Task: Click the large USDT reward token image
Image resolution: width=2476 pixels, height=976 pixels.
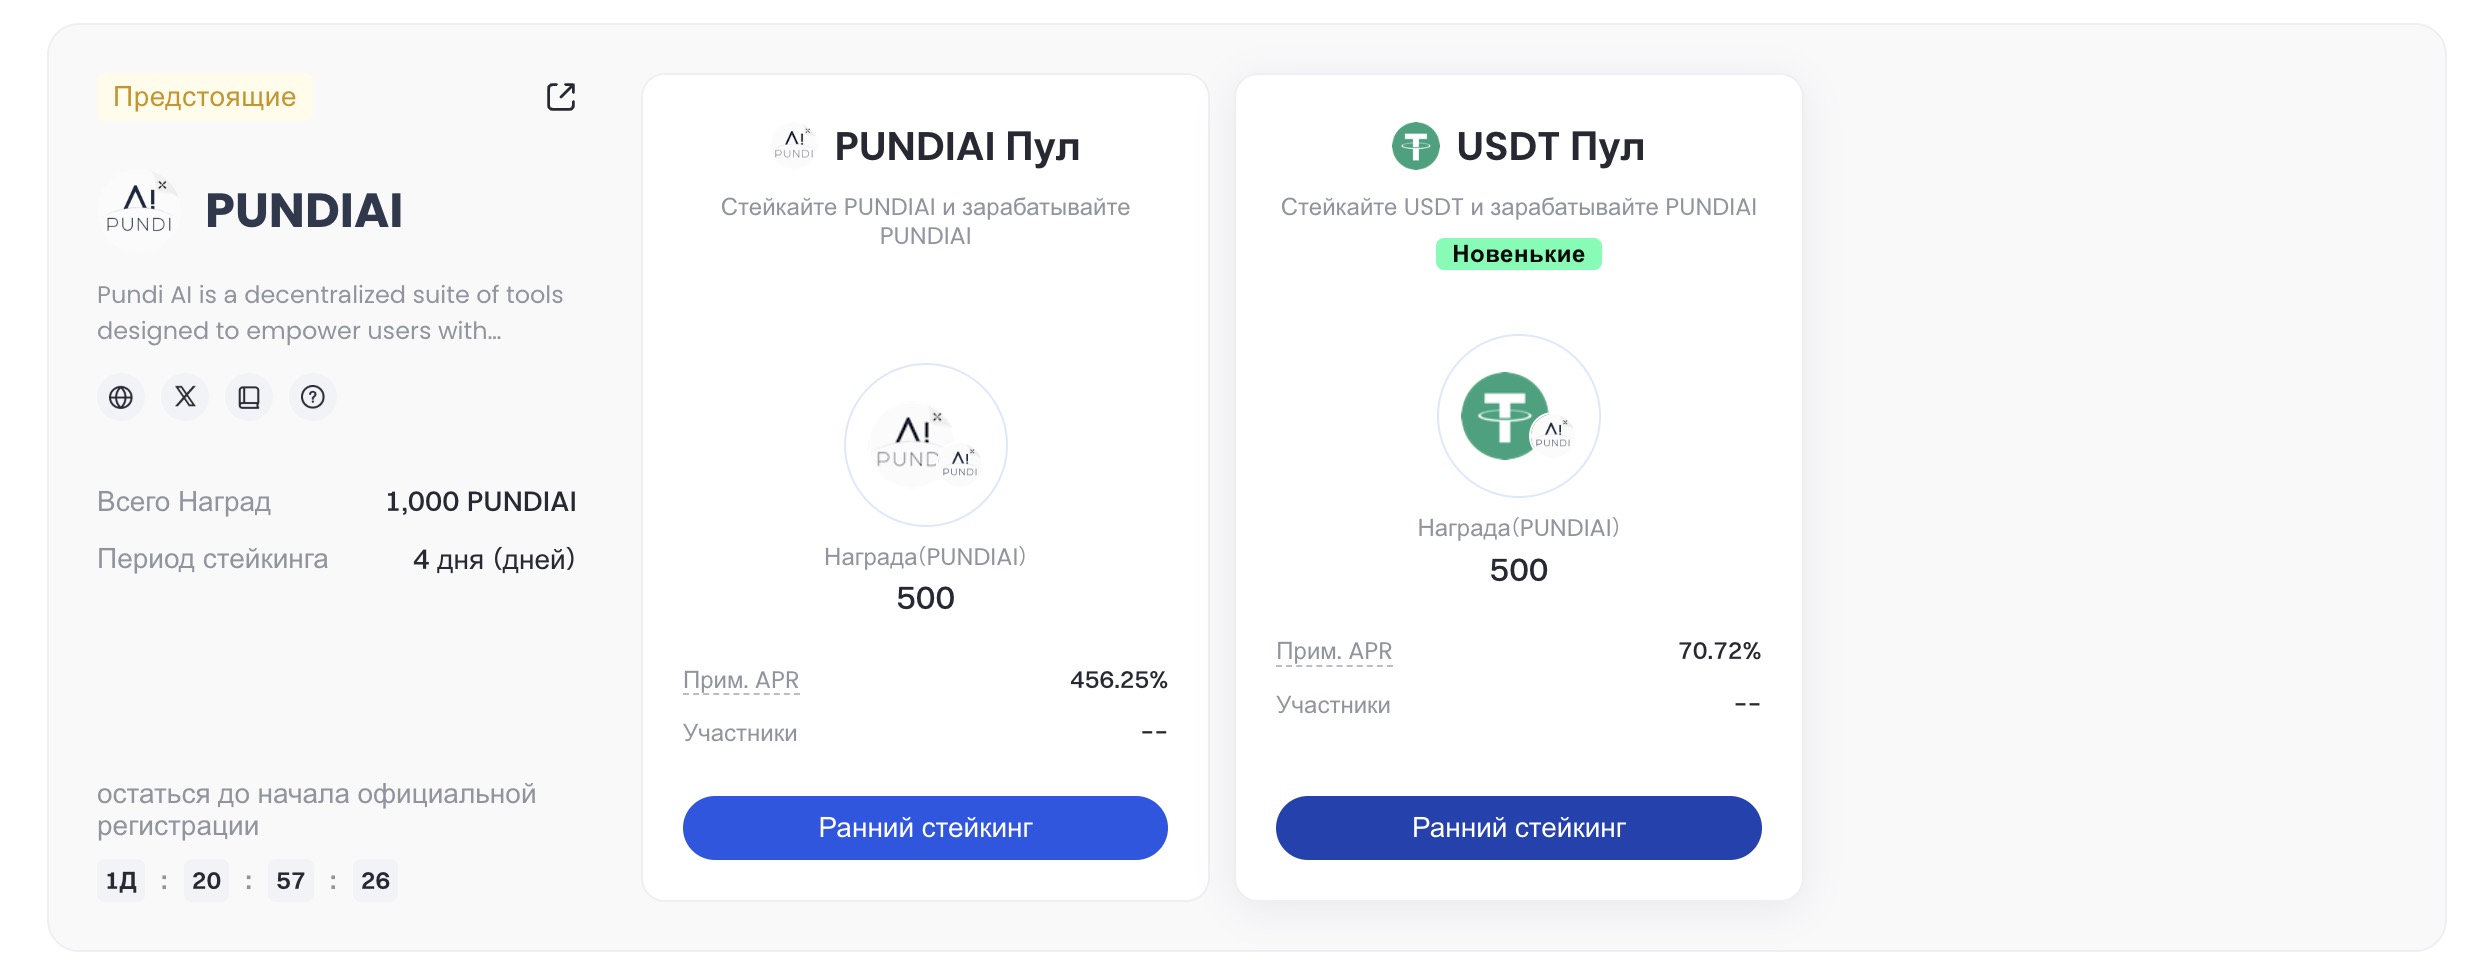Action: (1518, 416)
